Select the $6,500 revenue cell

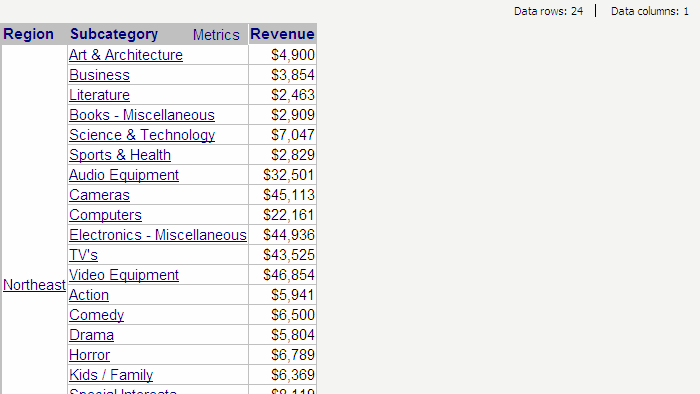282,315
